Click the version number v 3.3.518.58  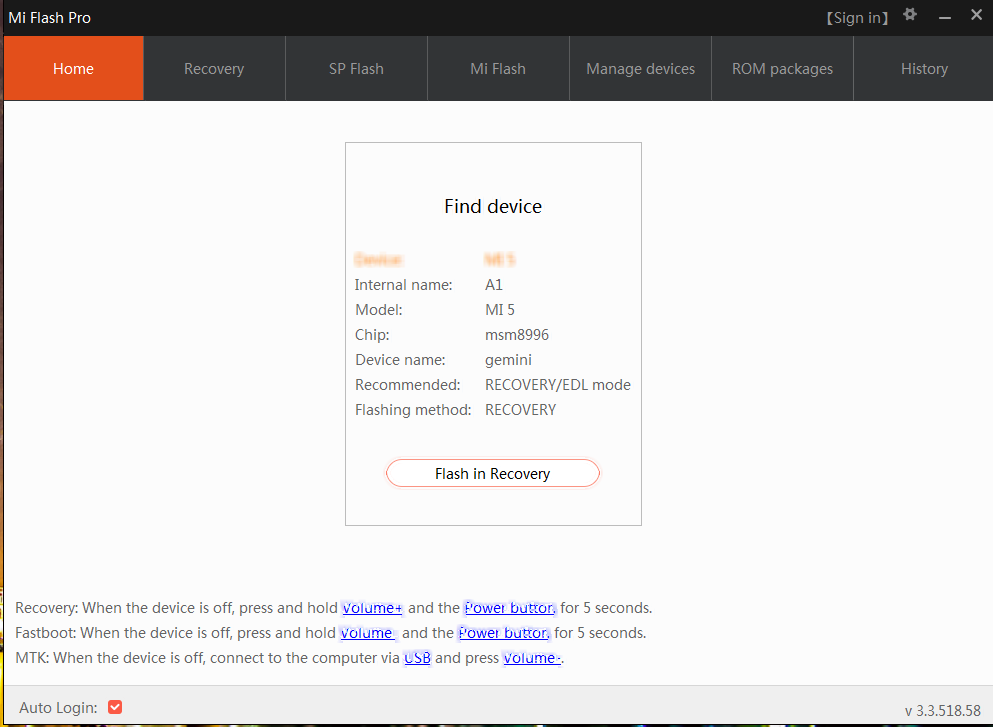point(942,711)
